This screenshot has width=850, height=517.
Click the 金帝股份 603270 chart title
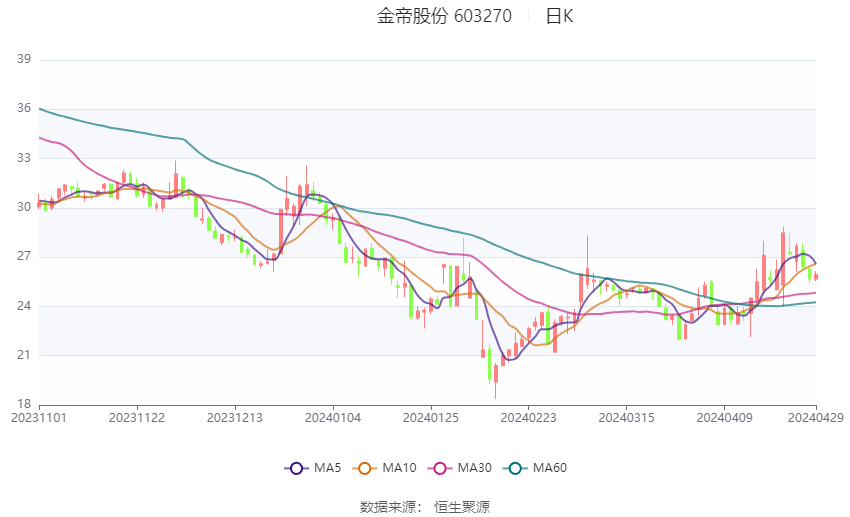pos(444,16)
